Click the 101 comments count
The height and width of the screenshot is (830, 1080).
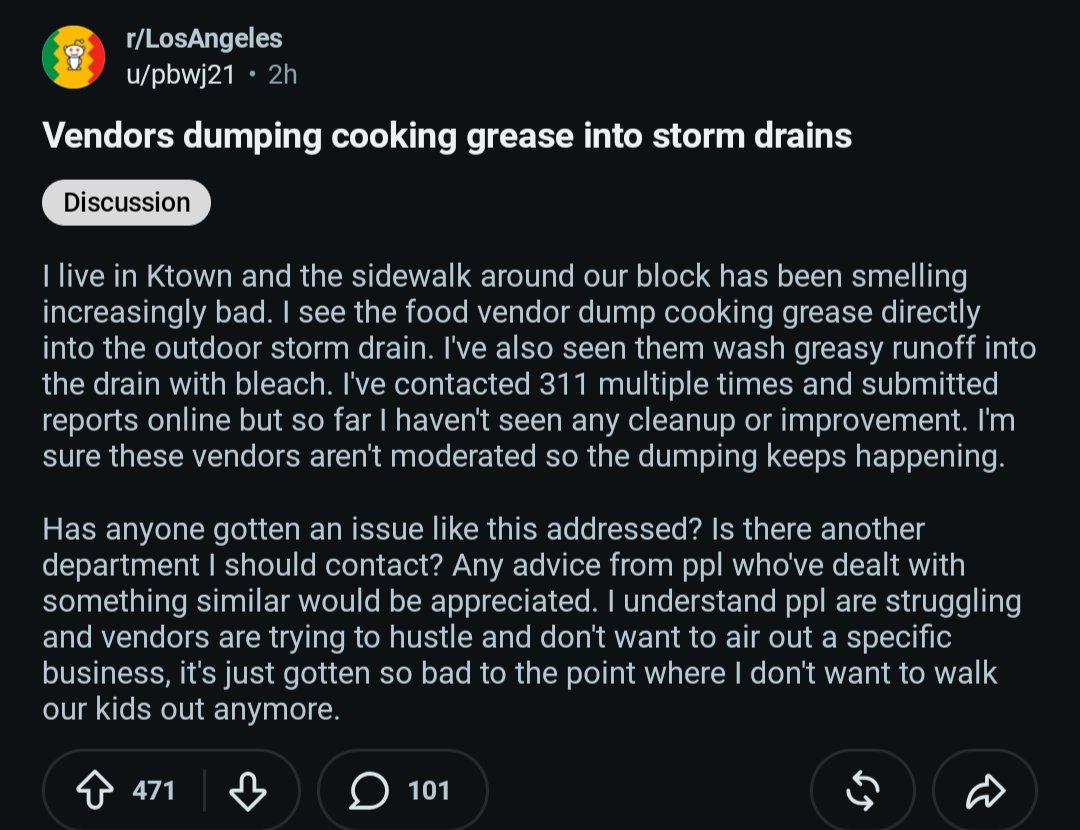coord(428,790)
